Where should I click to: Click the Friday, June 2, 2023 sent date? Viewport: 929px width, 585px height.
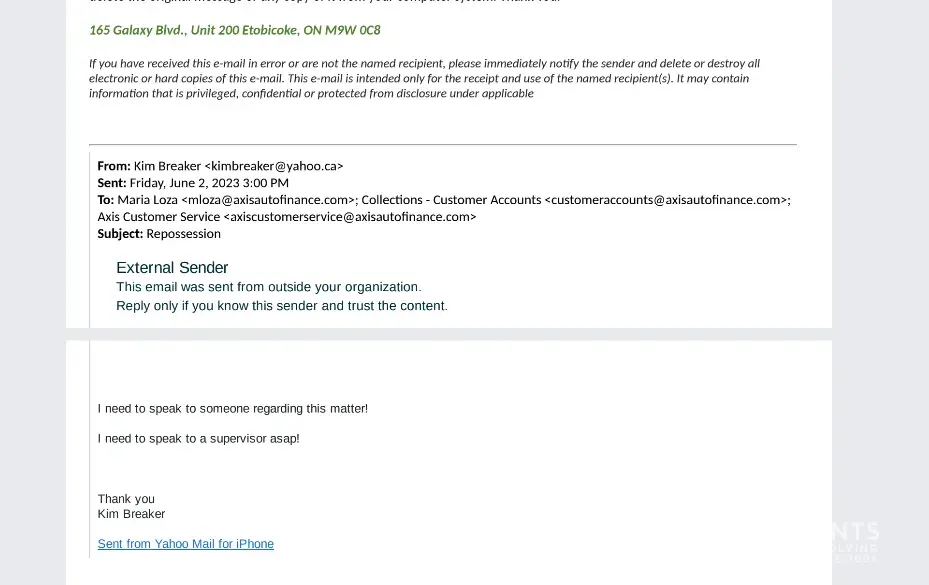coord(209,183)
